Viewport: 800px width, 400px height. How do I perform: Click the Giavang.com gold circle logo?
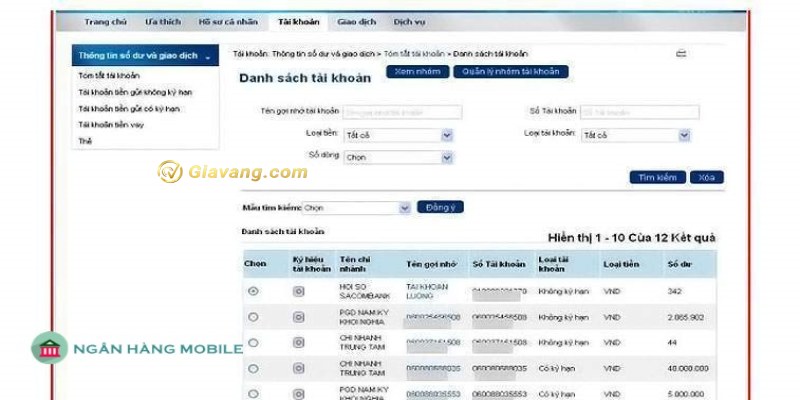[170, 172]
